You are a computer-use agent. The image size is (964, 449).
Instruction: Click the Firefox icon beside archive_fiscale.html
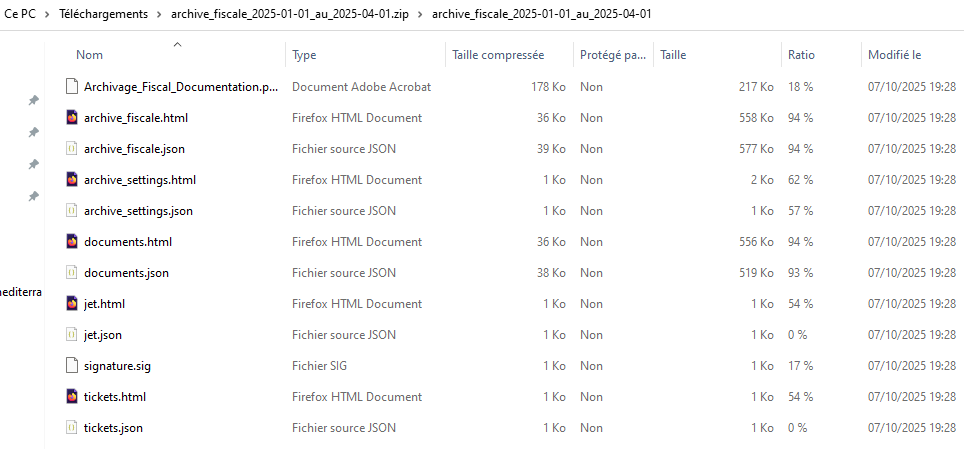[72, 118]
